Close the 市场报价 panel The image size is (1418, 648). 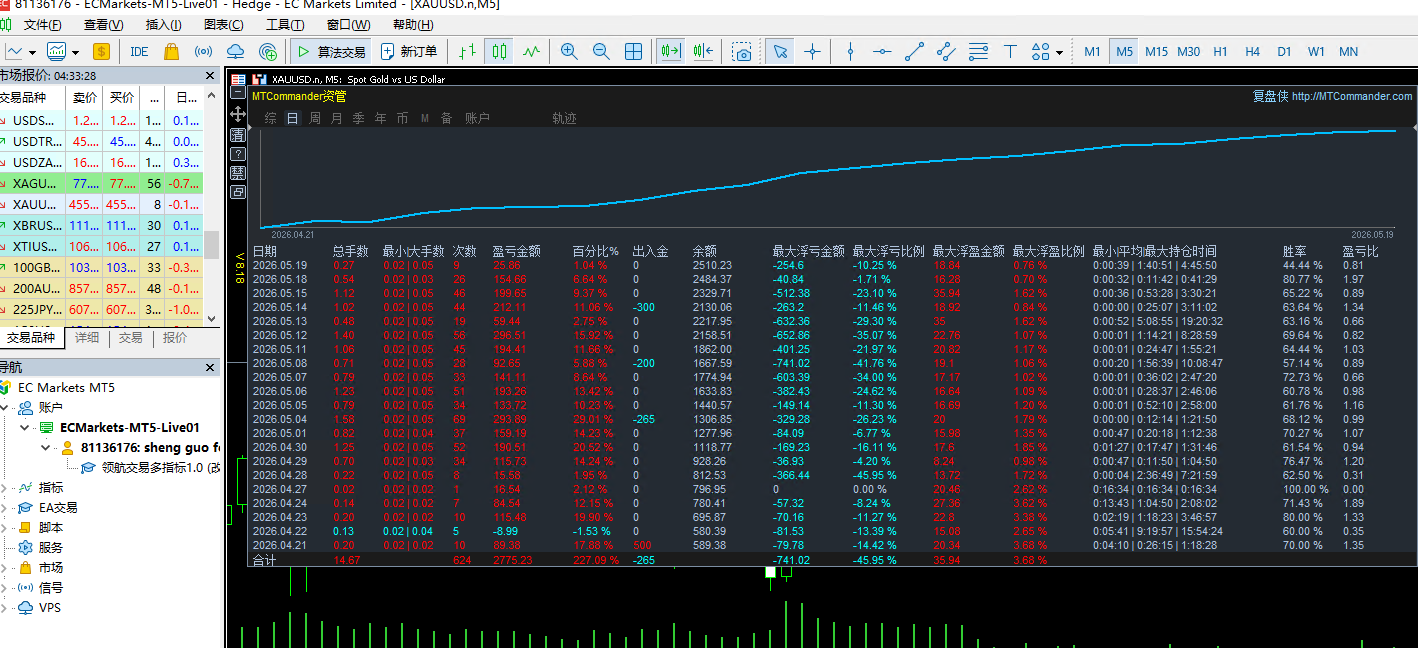[210, 75]
